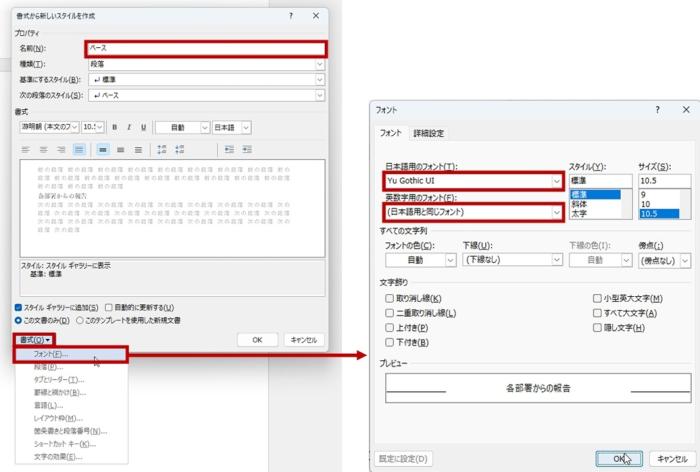700x472 pixels.
Task: Expand the 日本語用のフォント dropdown
Action: click(557, 181)
